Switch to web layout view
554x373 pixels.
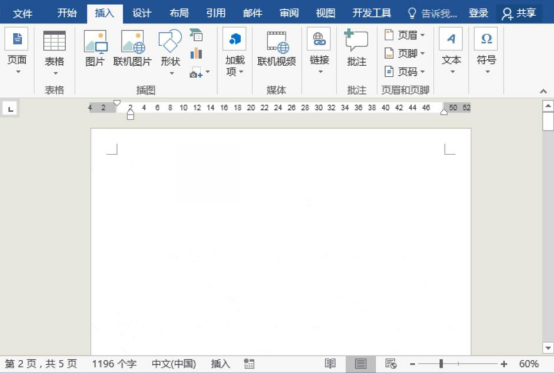[391, 363]
